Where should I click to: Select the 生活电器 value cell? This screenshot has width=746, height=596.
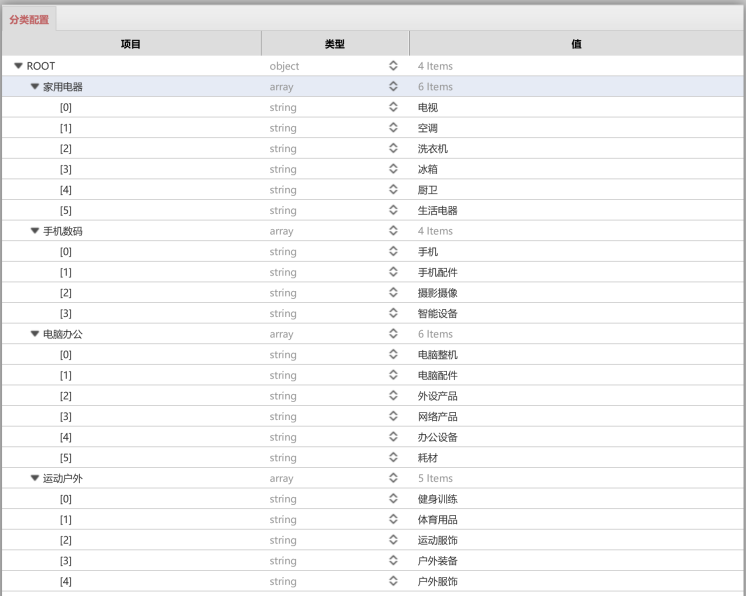tap(577, 210)
